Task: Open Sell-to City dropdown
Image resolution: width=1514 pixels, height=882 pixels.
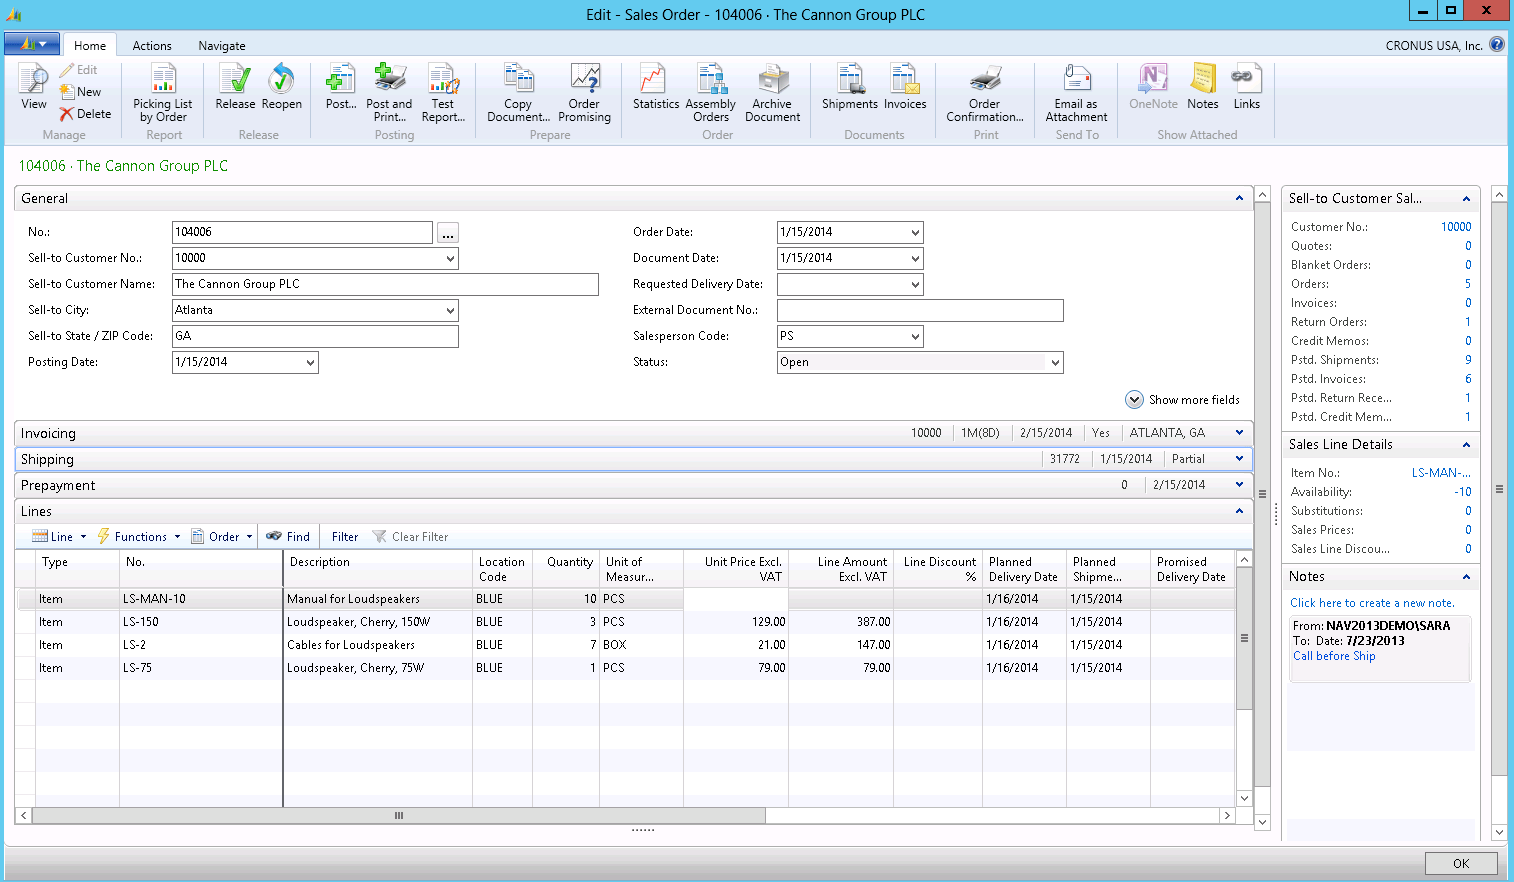Action: click(450, 310)
